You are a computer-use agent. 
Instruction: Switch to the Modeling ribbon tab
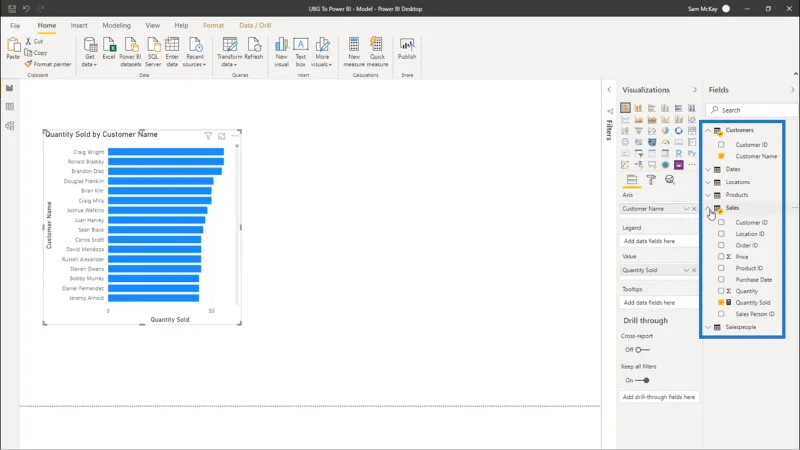116,26
